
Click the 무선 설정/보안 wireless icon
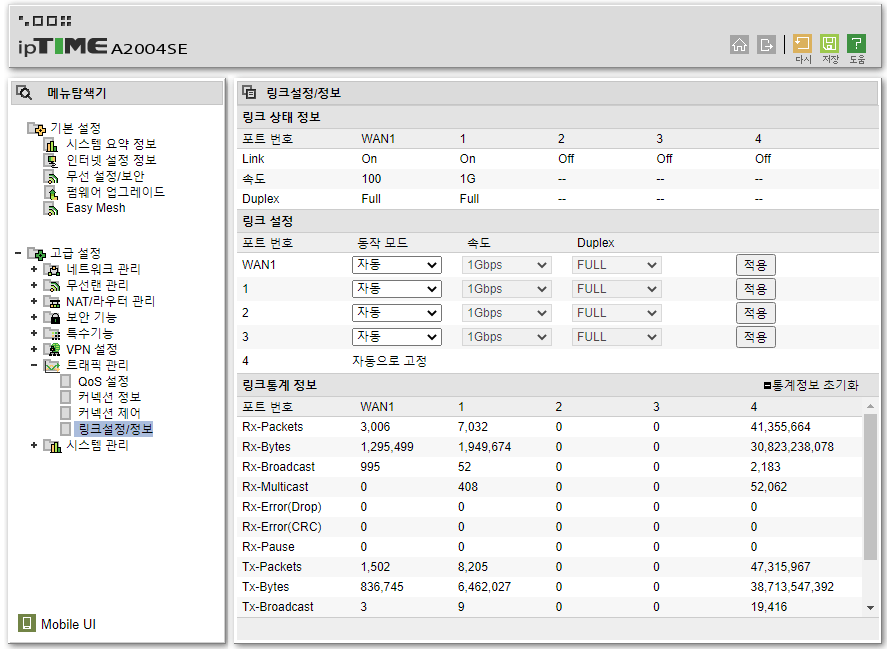pos(51,177)
